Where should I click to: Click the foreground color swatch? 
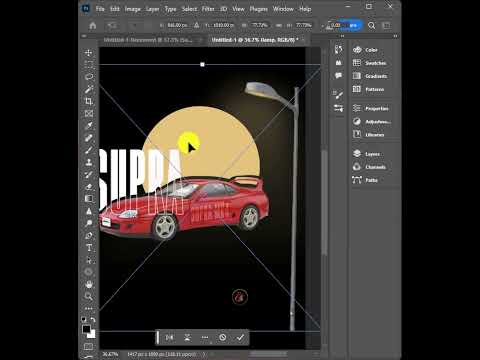(x=86, y=329)
